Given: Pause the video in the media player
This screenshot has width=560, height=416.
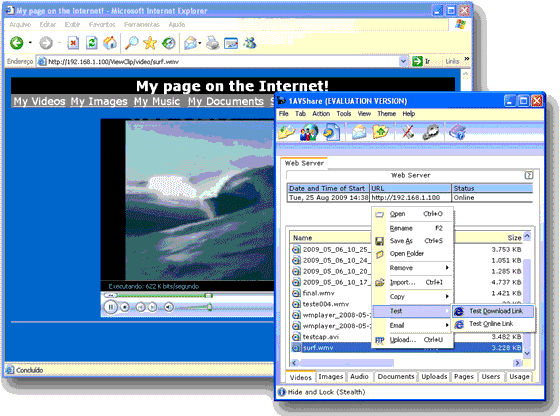Looking at the screenshot, I should (110, 307).
